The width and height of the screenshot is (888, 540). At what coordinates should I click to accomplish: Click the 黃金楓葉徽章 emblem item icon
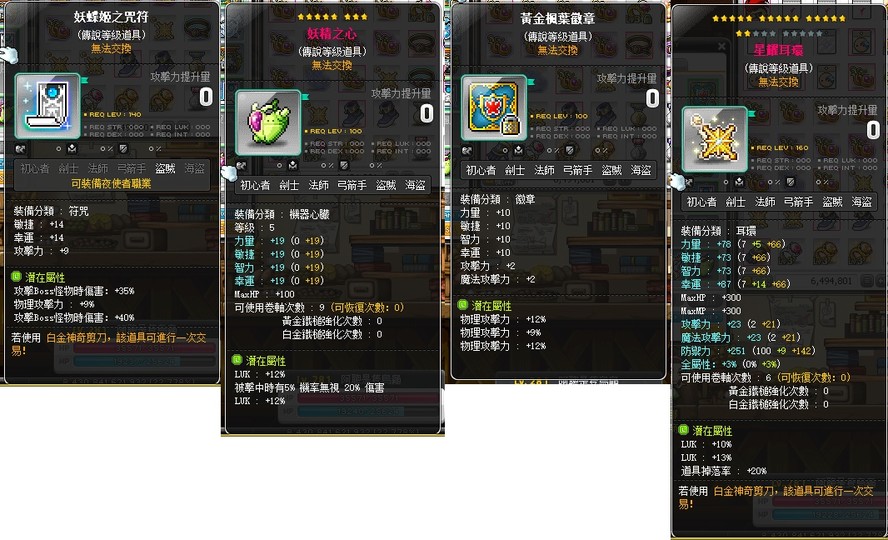[x=494, y=108]
